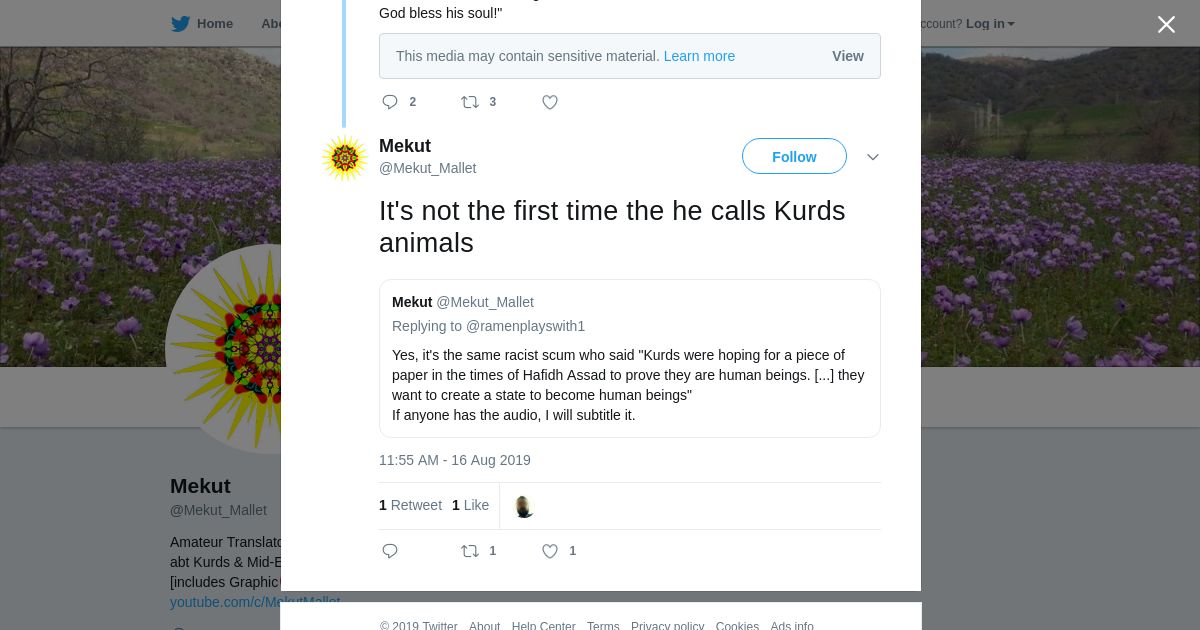Viewport: 1200px width, 630px height.
Task: Click the reply icon under Mekut's tweet
Action: click(390, 551)
